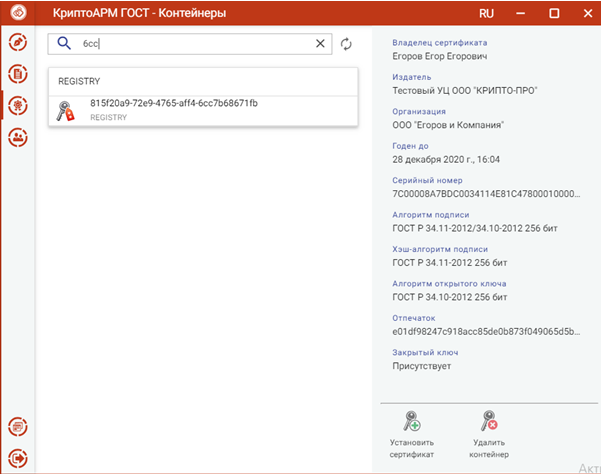Click organization ООО "Егоров и Компания"
Screen dimensions: 601x474
point(448,125)
